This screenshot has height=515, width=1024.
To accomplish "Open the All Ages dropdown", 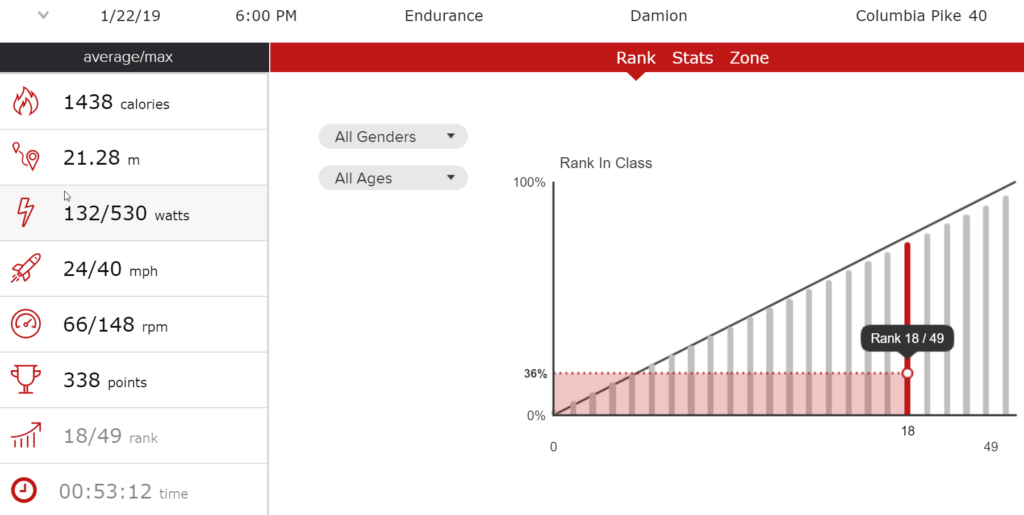I will (x=393, y=178).
